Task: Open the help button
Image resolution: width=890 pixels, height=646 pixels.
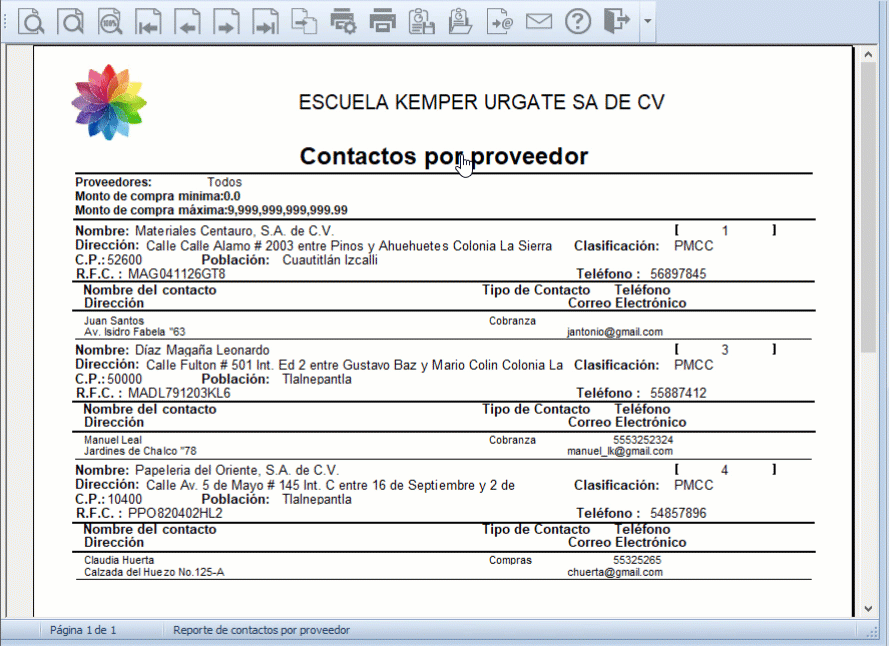Action: [578, 21]
